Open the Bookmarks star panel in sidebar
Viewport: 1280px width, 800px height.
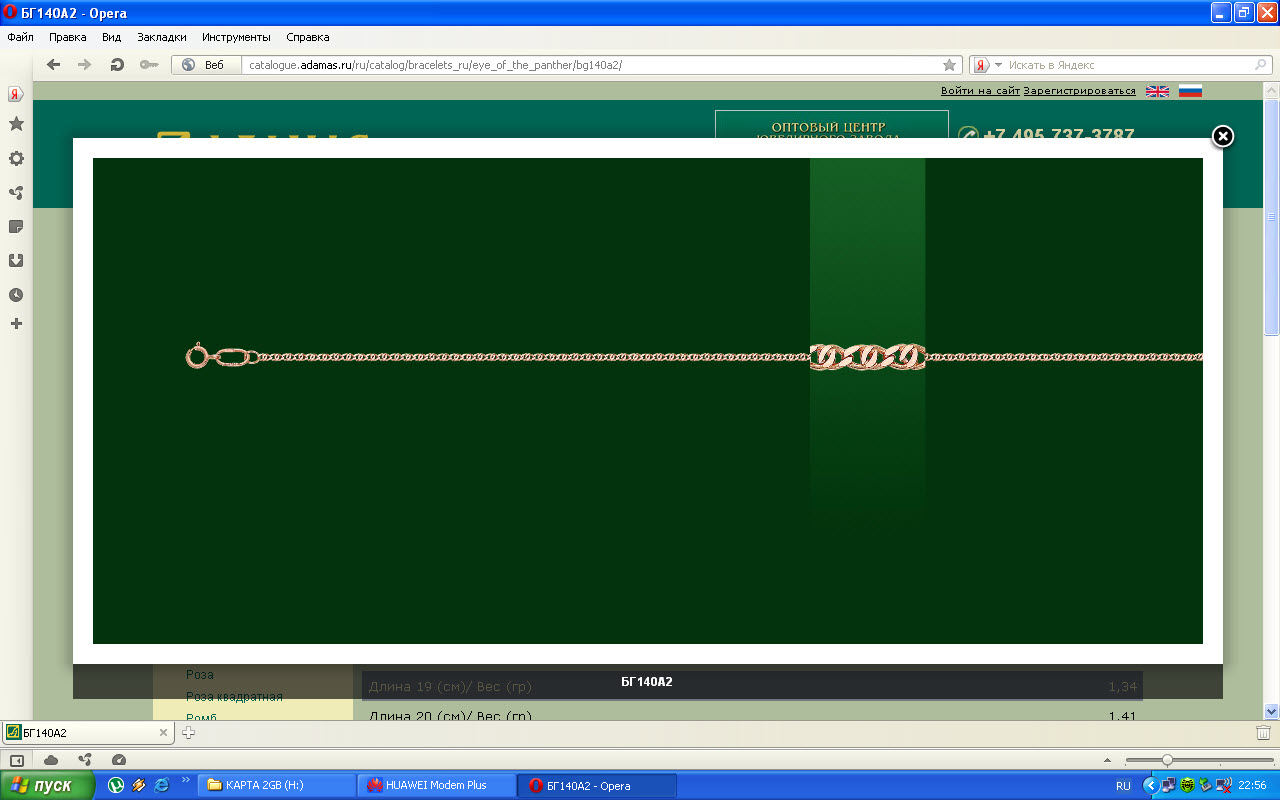click(x=16, y=124)
